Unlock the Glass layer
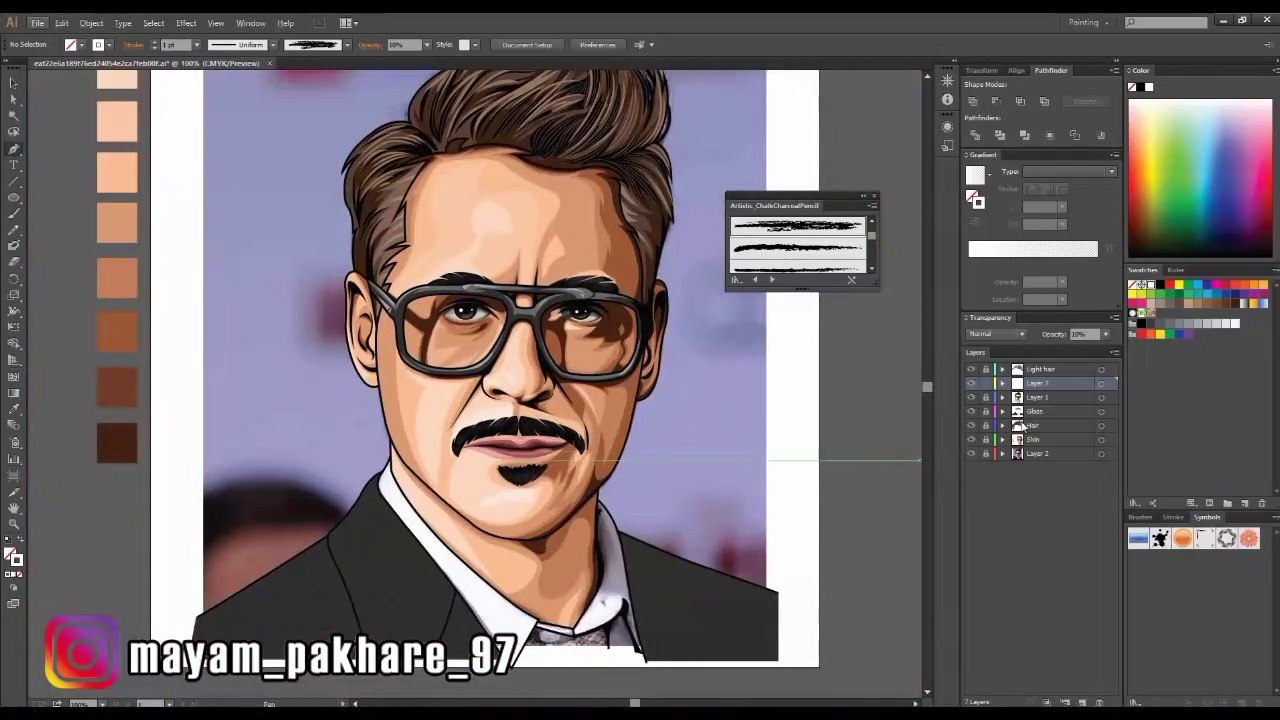The width and height of the screenshot is (1280, 720). [x=985, y=411]
